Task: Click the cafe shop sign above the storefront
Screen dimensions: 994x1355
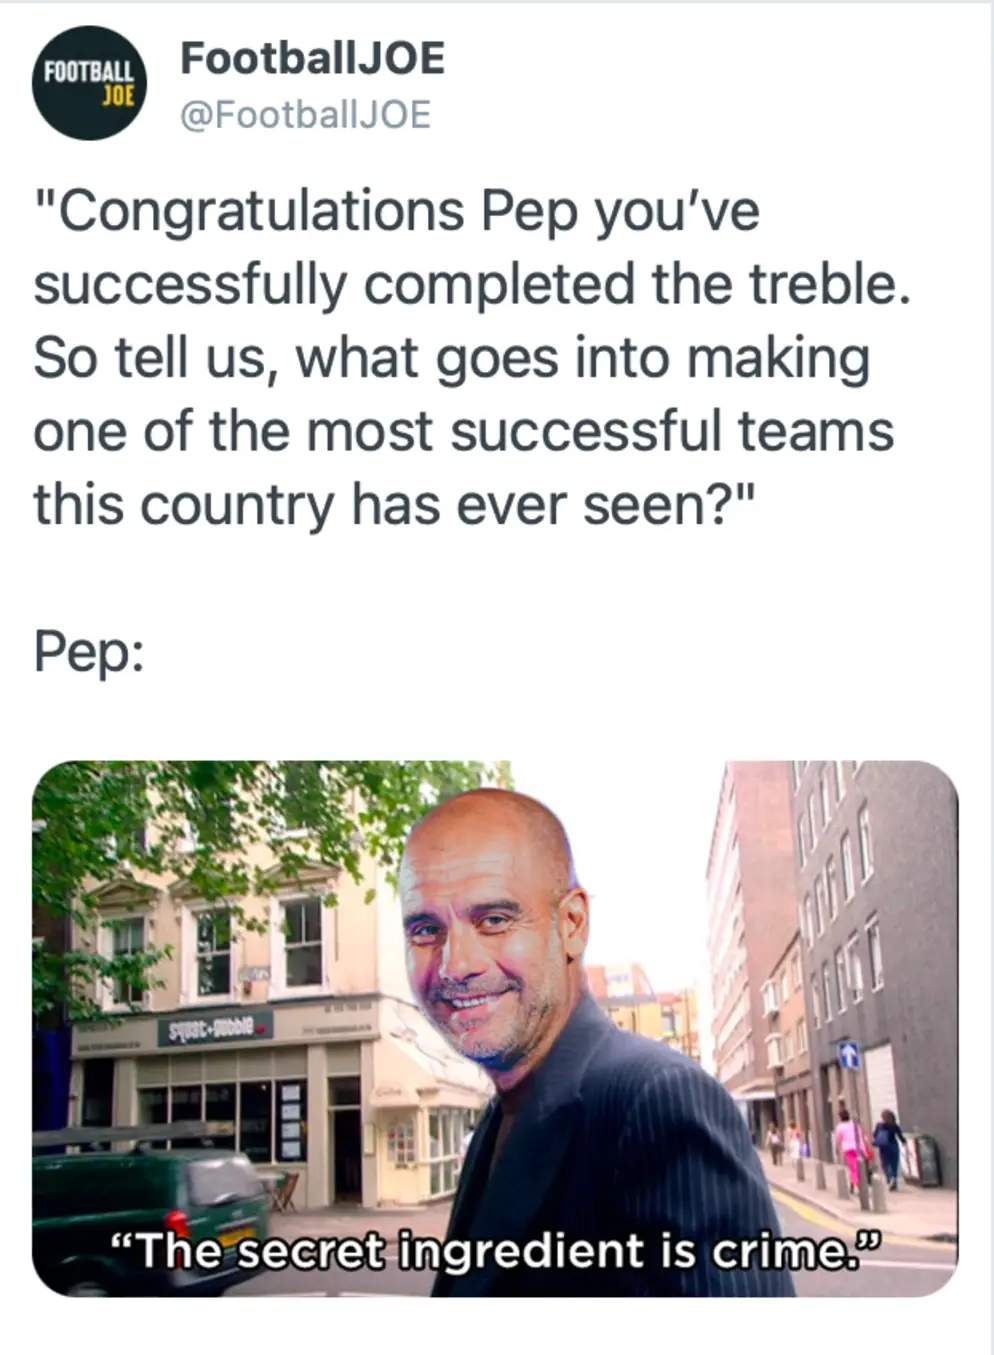Action: pos(215,1027)
